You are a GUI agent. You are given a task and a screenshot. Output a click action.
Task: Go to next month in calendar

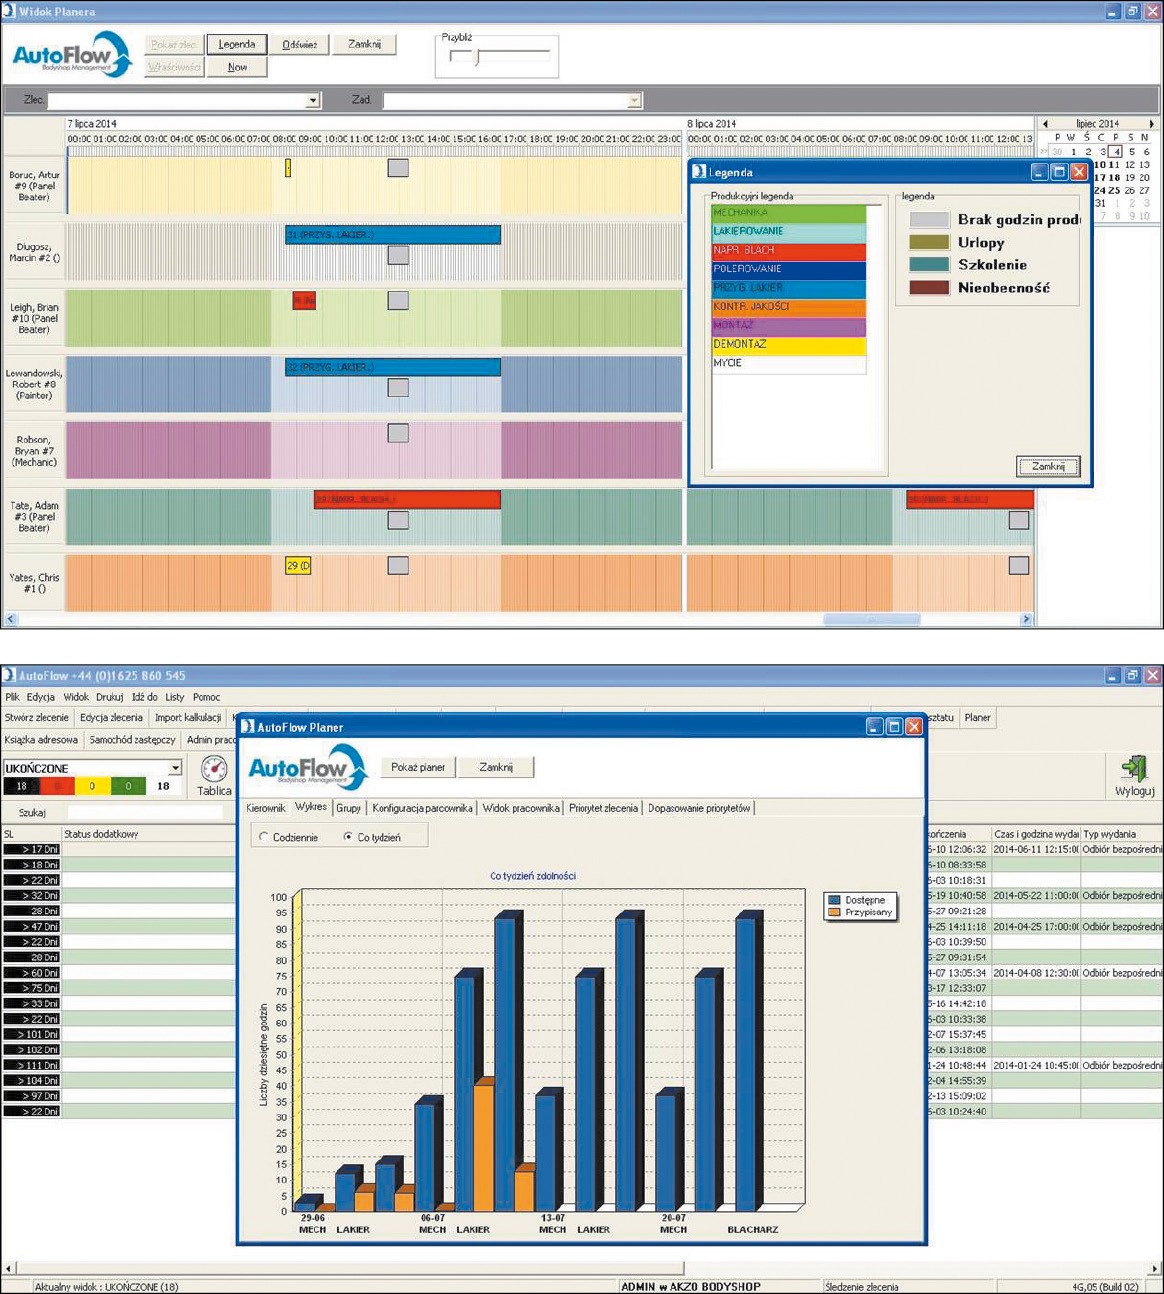1151,124
